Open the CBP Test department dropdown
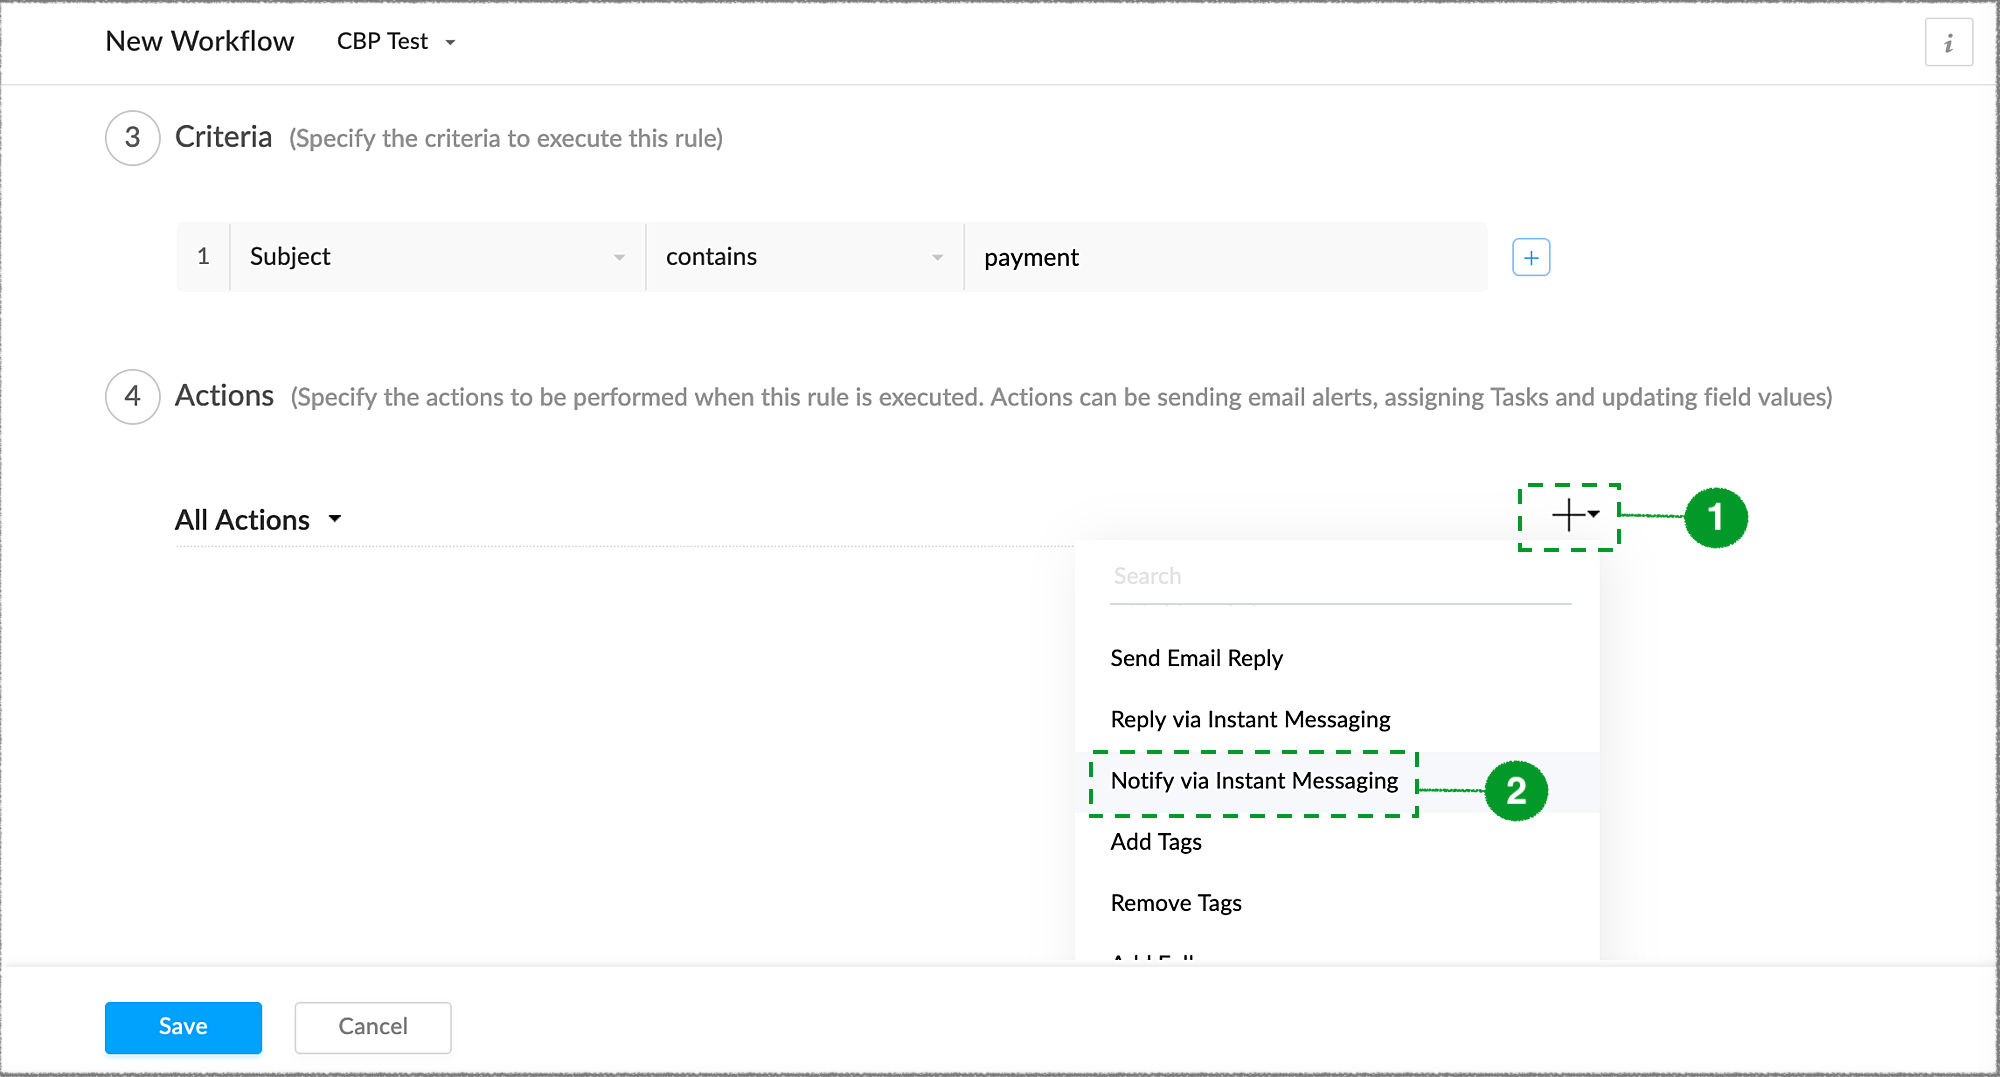The height and width of the screenshot is (1077, 2000). pyautogui.click(x=396, y=42)
